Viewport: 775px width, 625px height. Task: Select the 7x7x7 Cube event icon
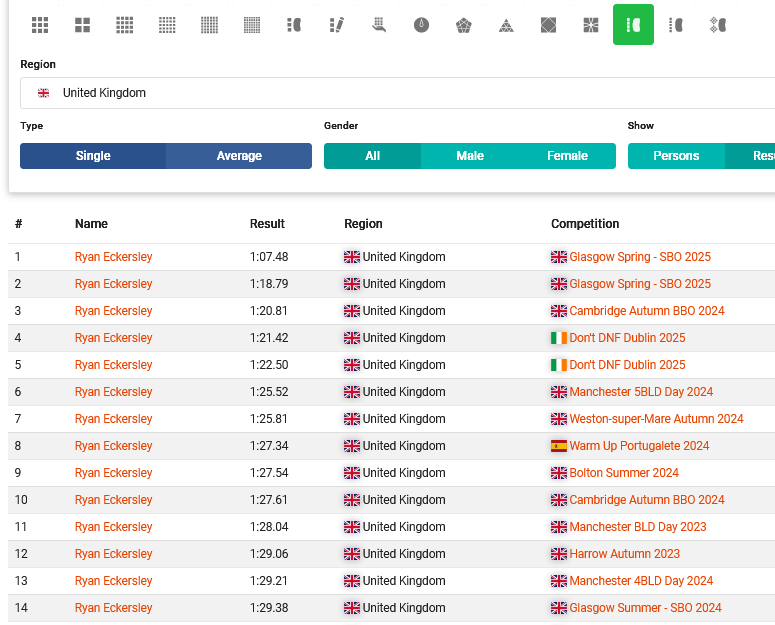coord(252,25)
